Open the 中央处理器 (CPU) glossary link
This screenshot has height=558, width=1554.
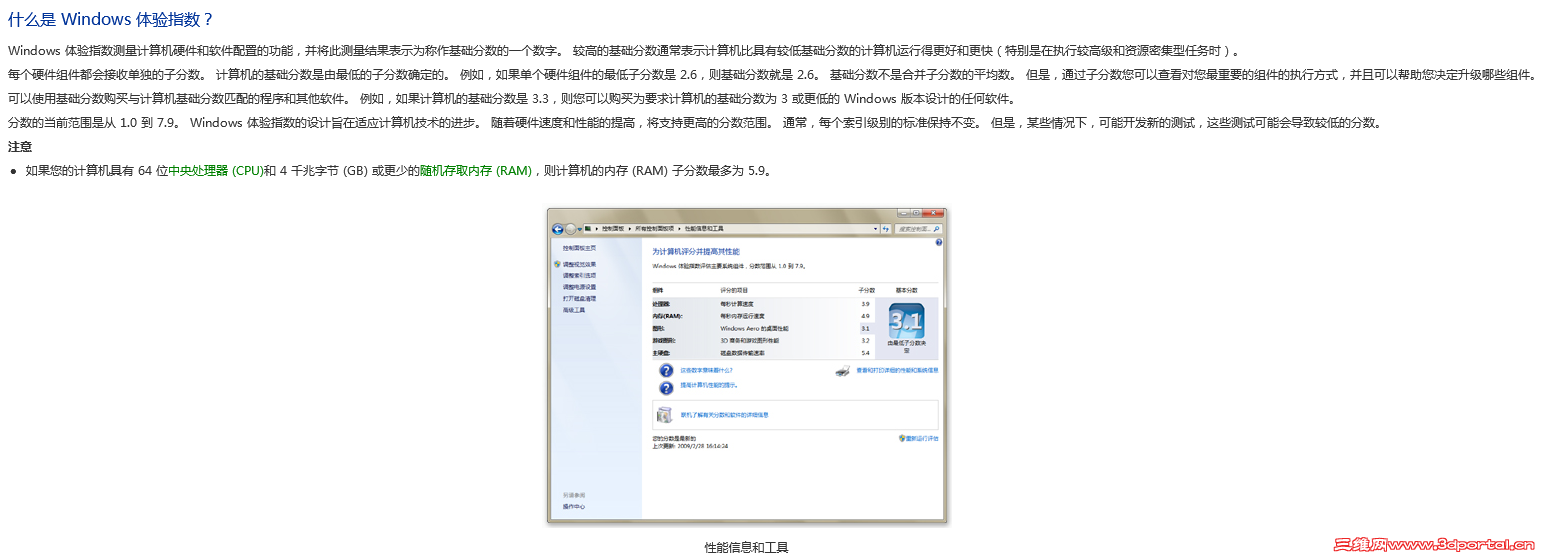click(215, 171)
